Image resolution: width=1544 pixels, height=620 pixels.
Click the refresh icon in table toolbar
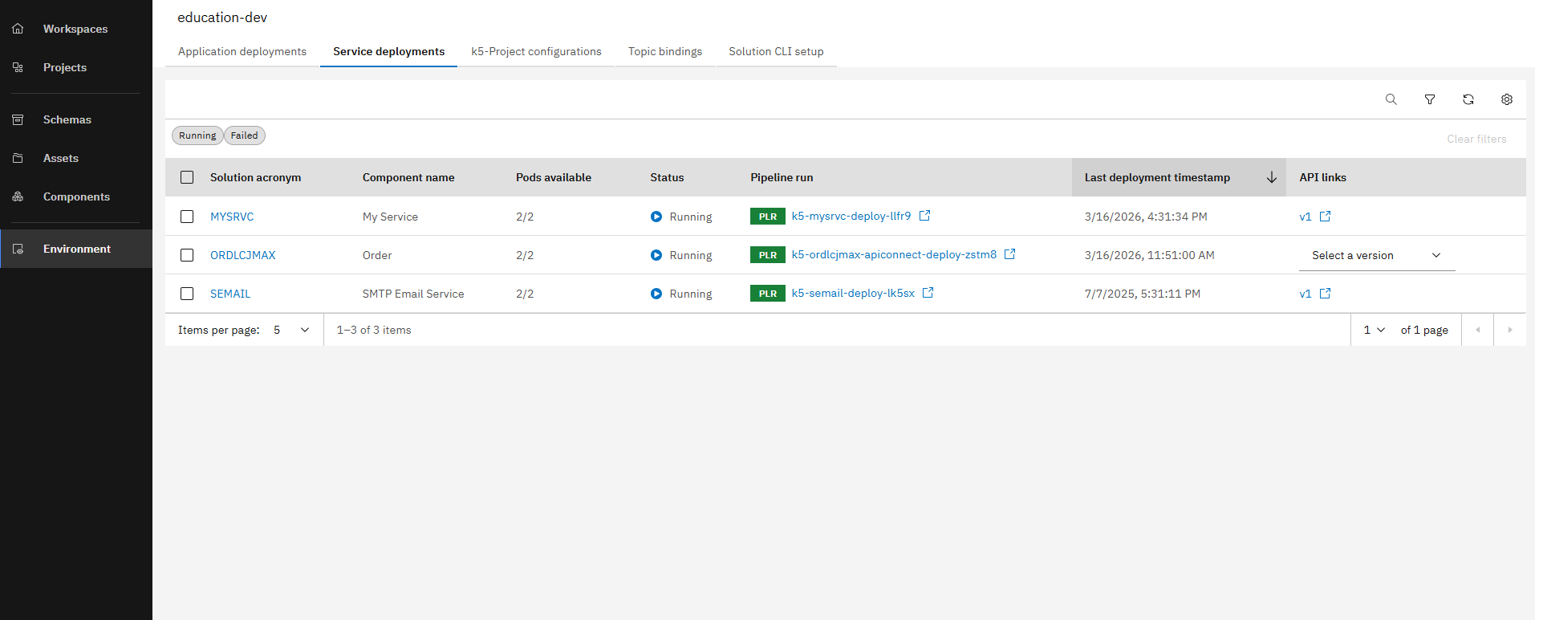1468,99
